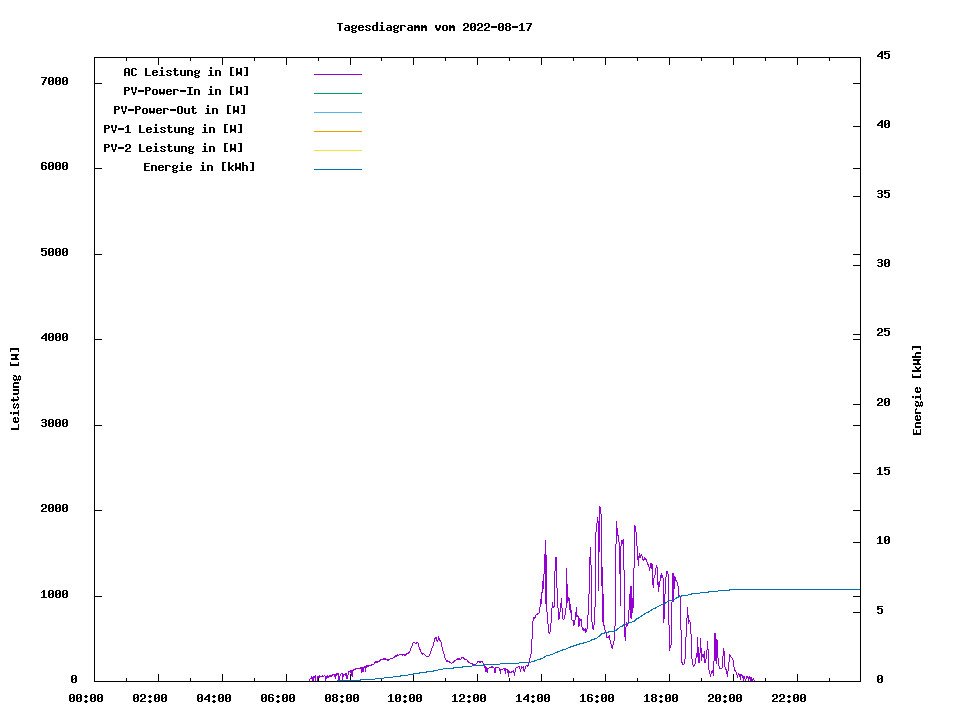
Task: Select the 22:00 tick label on time axis
Action: (789, 698)
